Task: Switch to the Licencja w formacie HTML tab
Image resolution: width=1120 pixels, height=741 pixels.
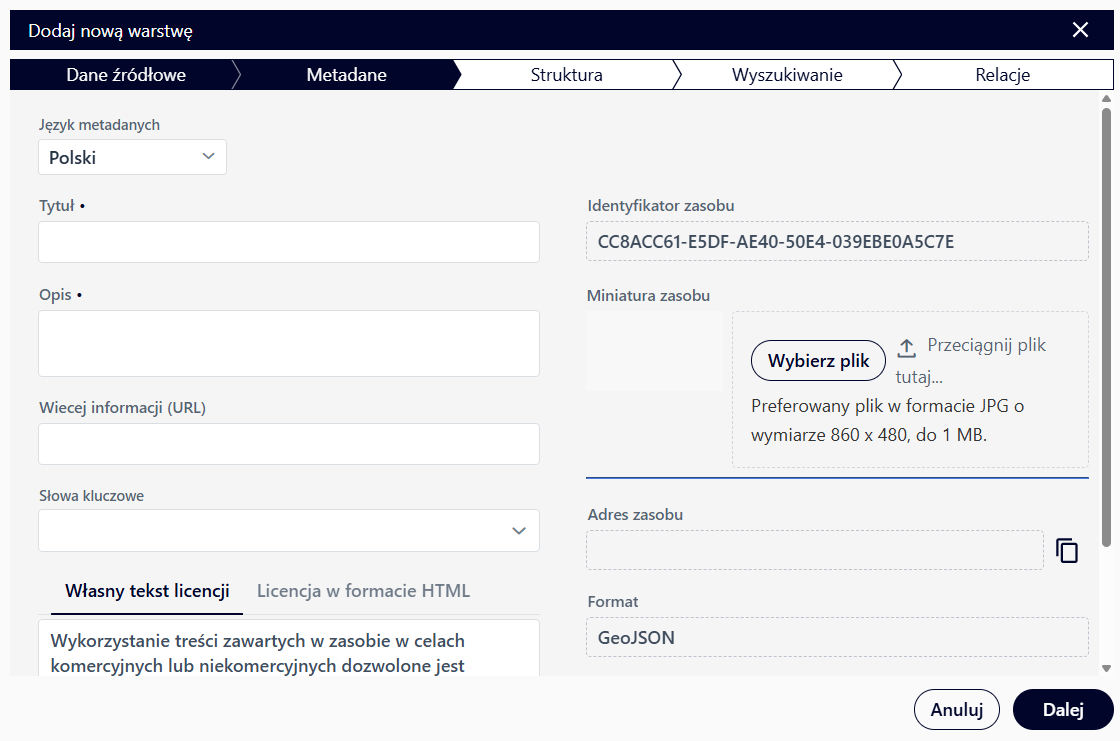Action: click(x=362, y=591)
